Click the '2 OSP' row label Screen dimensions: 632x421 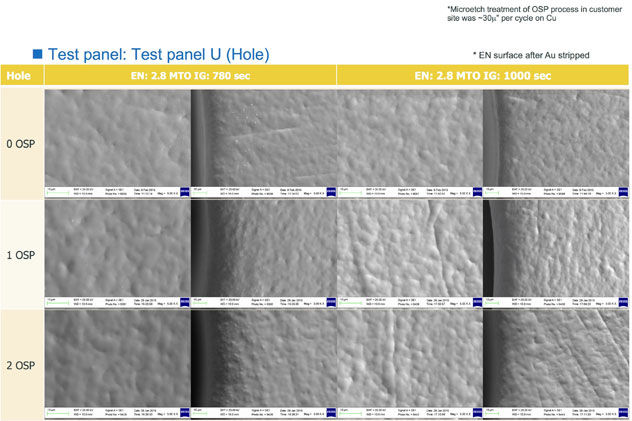pyautogui.click(x=21, y=364)
